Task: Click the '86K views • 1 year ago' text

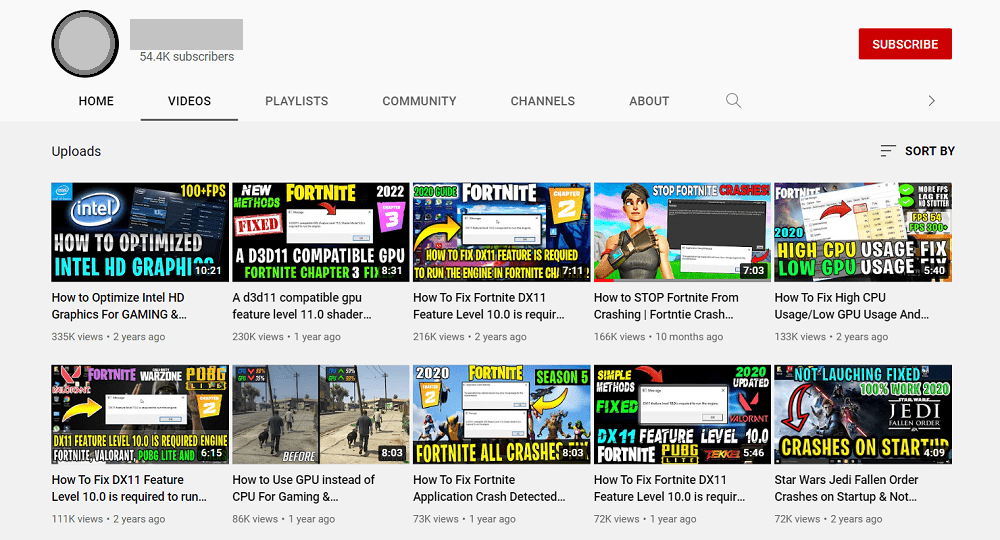Action: point(284,519)
